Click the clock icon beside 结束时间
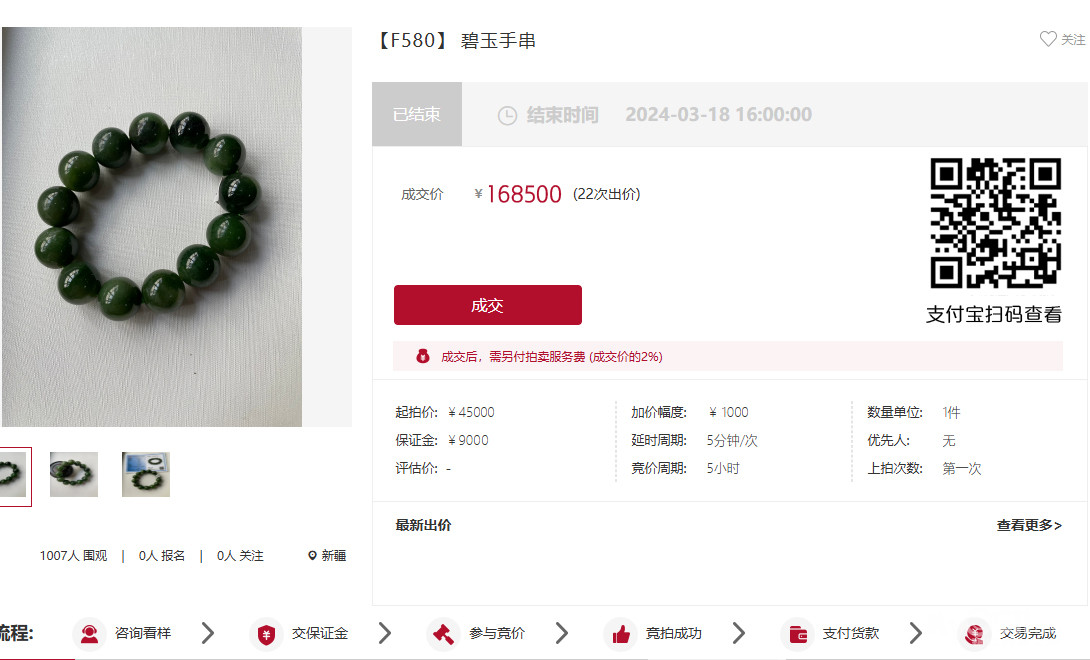The width and height of the screenshot is (1090, 660). tap(507, 115)
